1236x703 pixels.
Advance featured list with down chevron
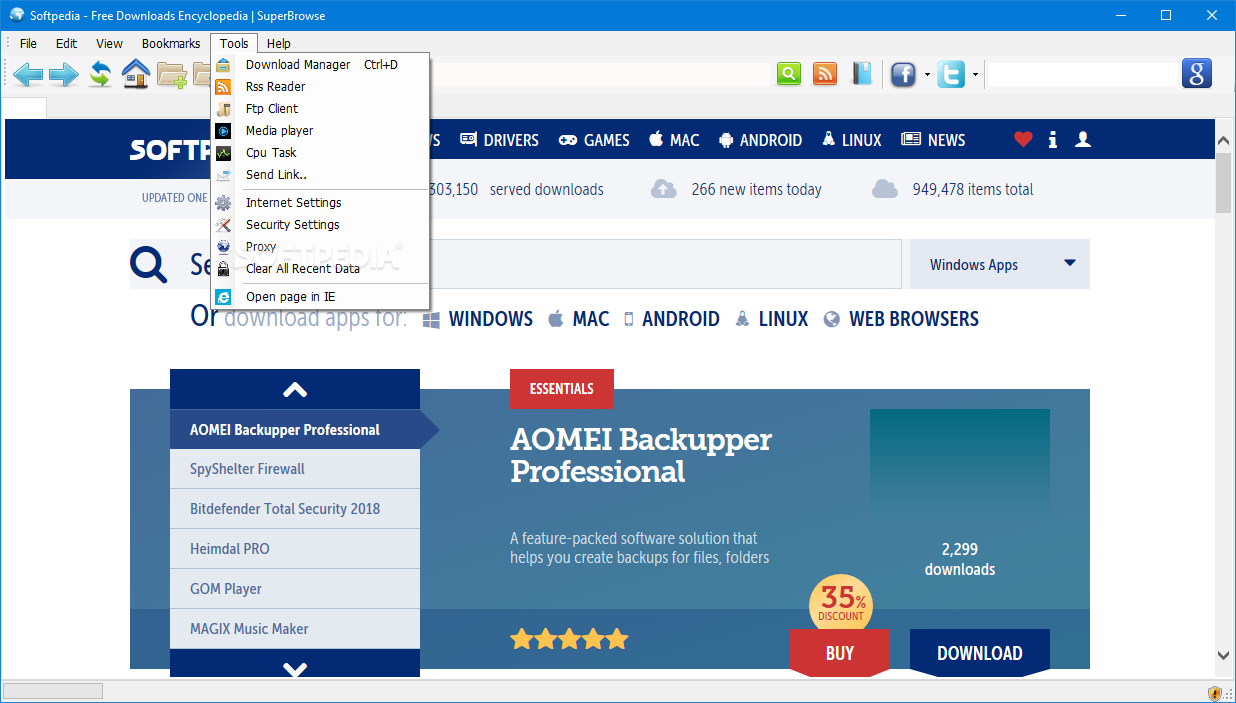[295, 669]
